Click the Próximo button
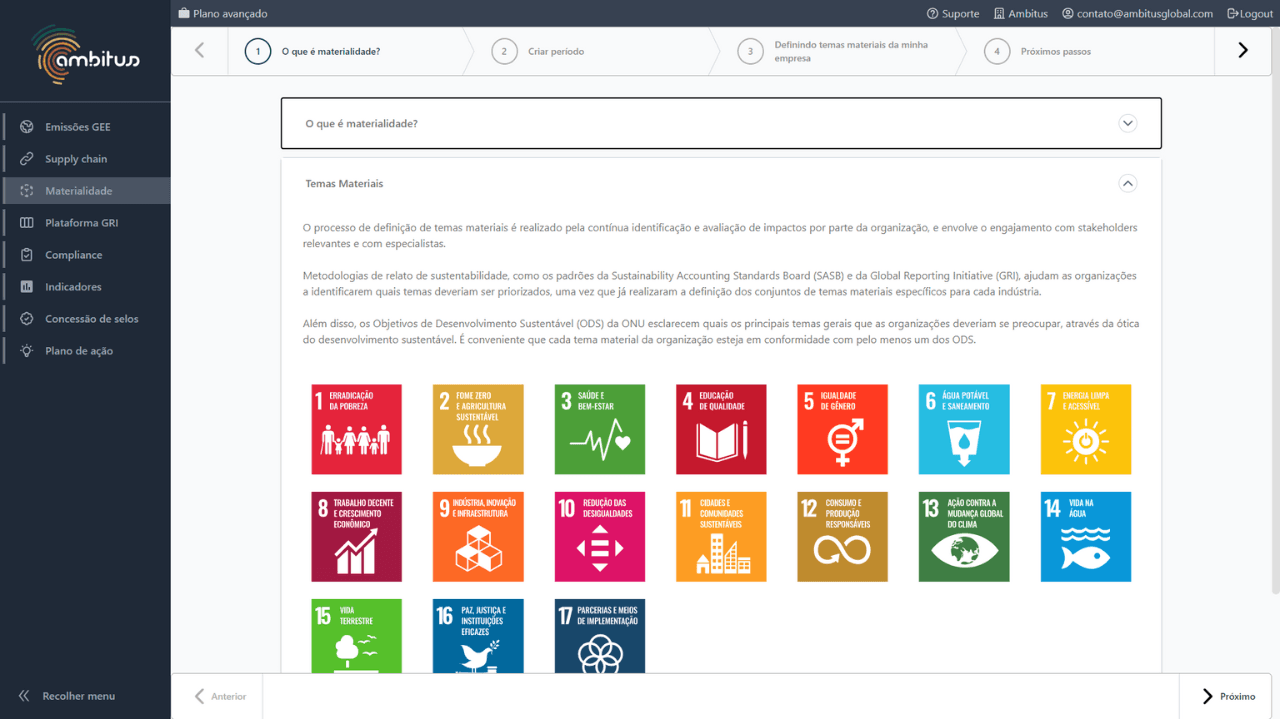1280x720 pixels. click(x=1228, y=696)
